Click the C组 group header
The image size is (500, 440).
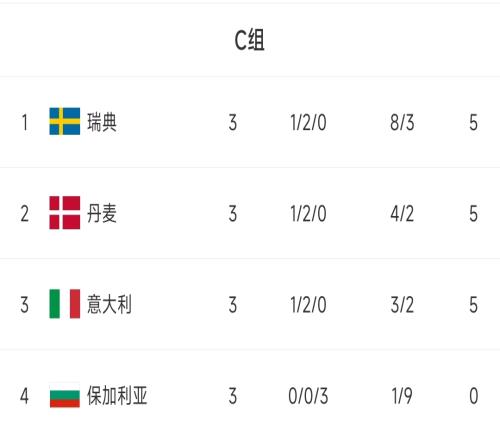click(250, 40)
